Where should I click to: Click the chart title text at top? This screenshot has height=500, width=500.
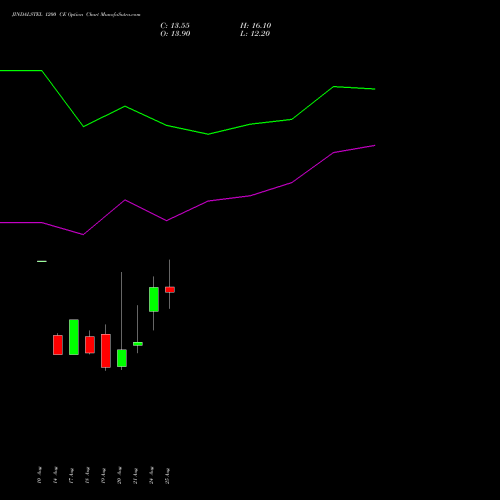(x=76, y=14)
